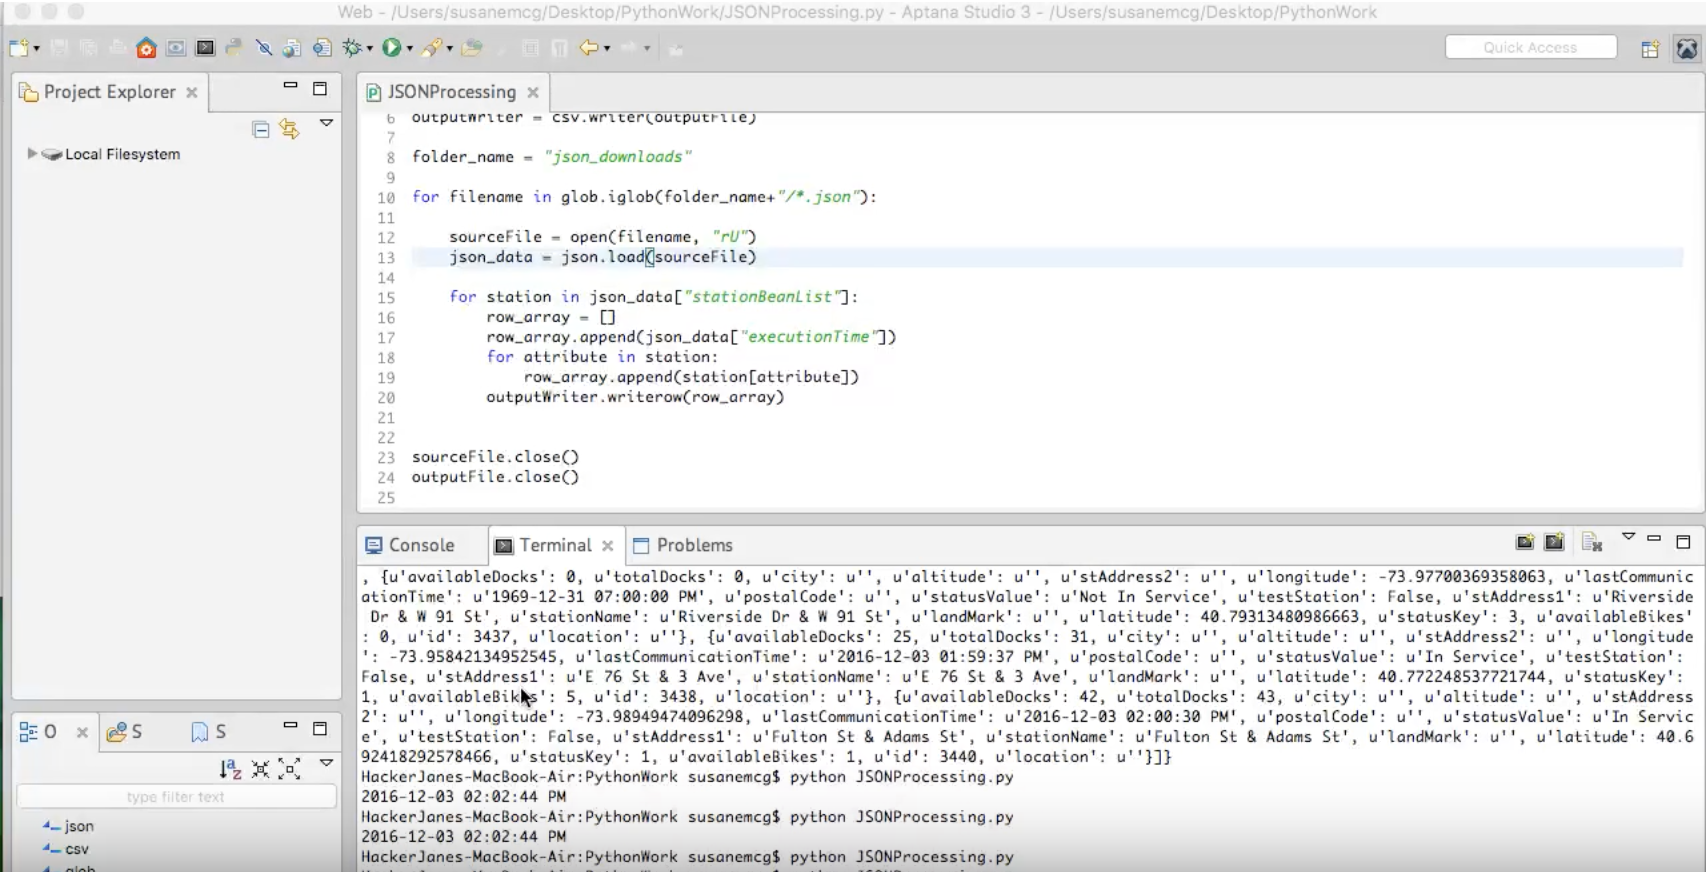
Task: Click the outputWriter.writerow line
Action: pos(635,397)
